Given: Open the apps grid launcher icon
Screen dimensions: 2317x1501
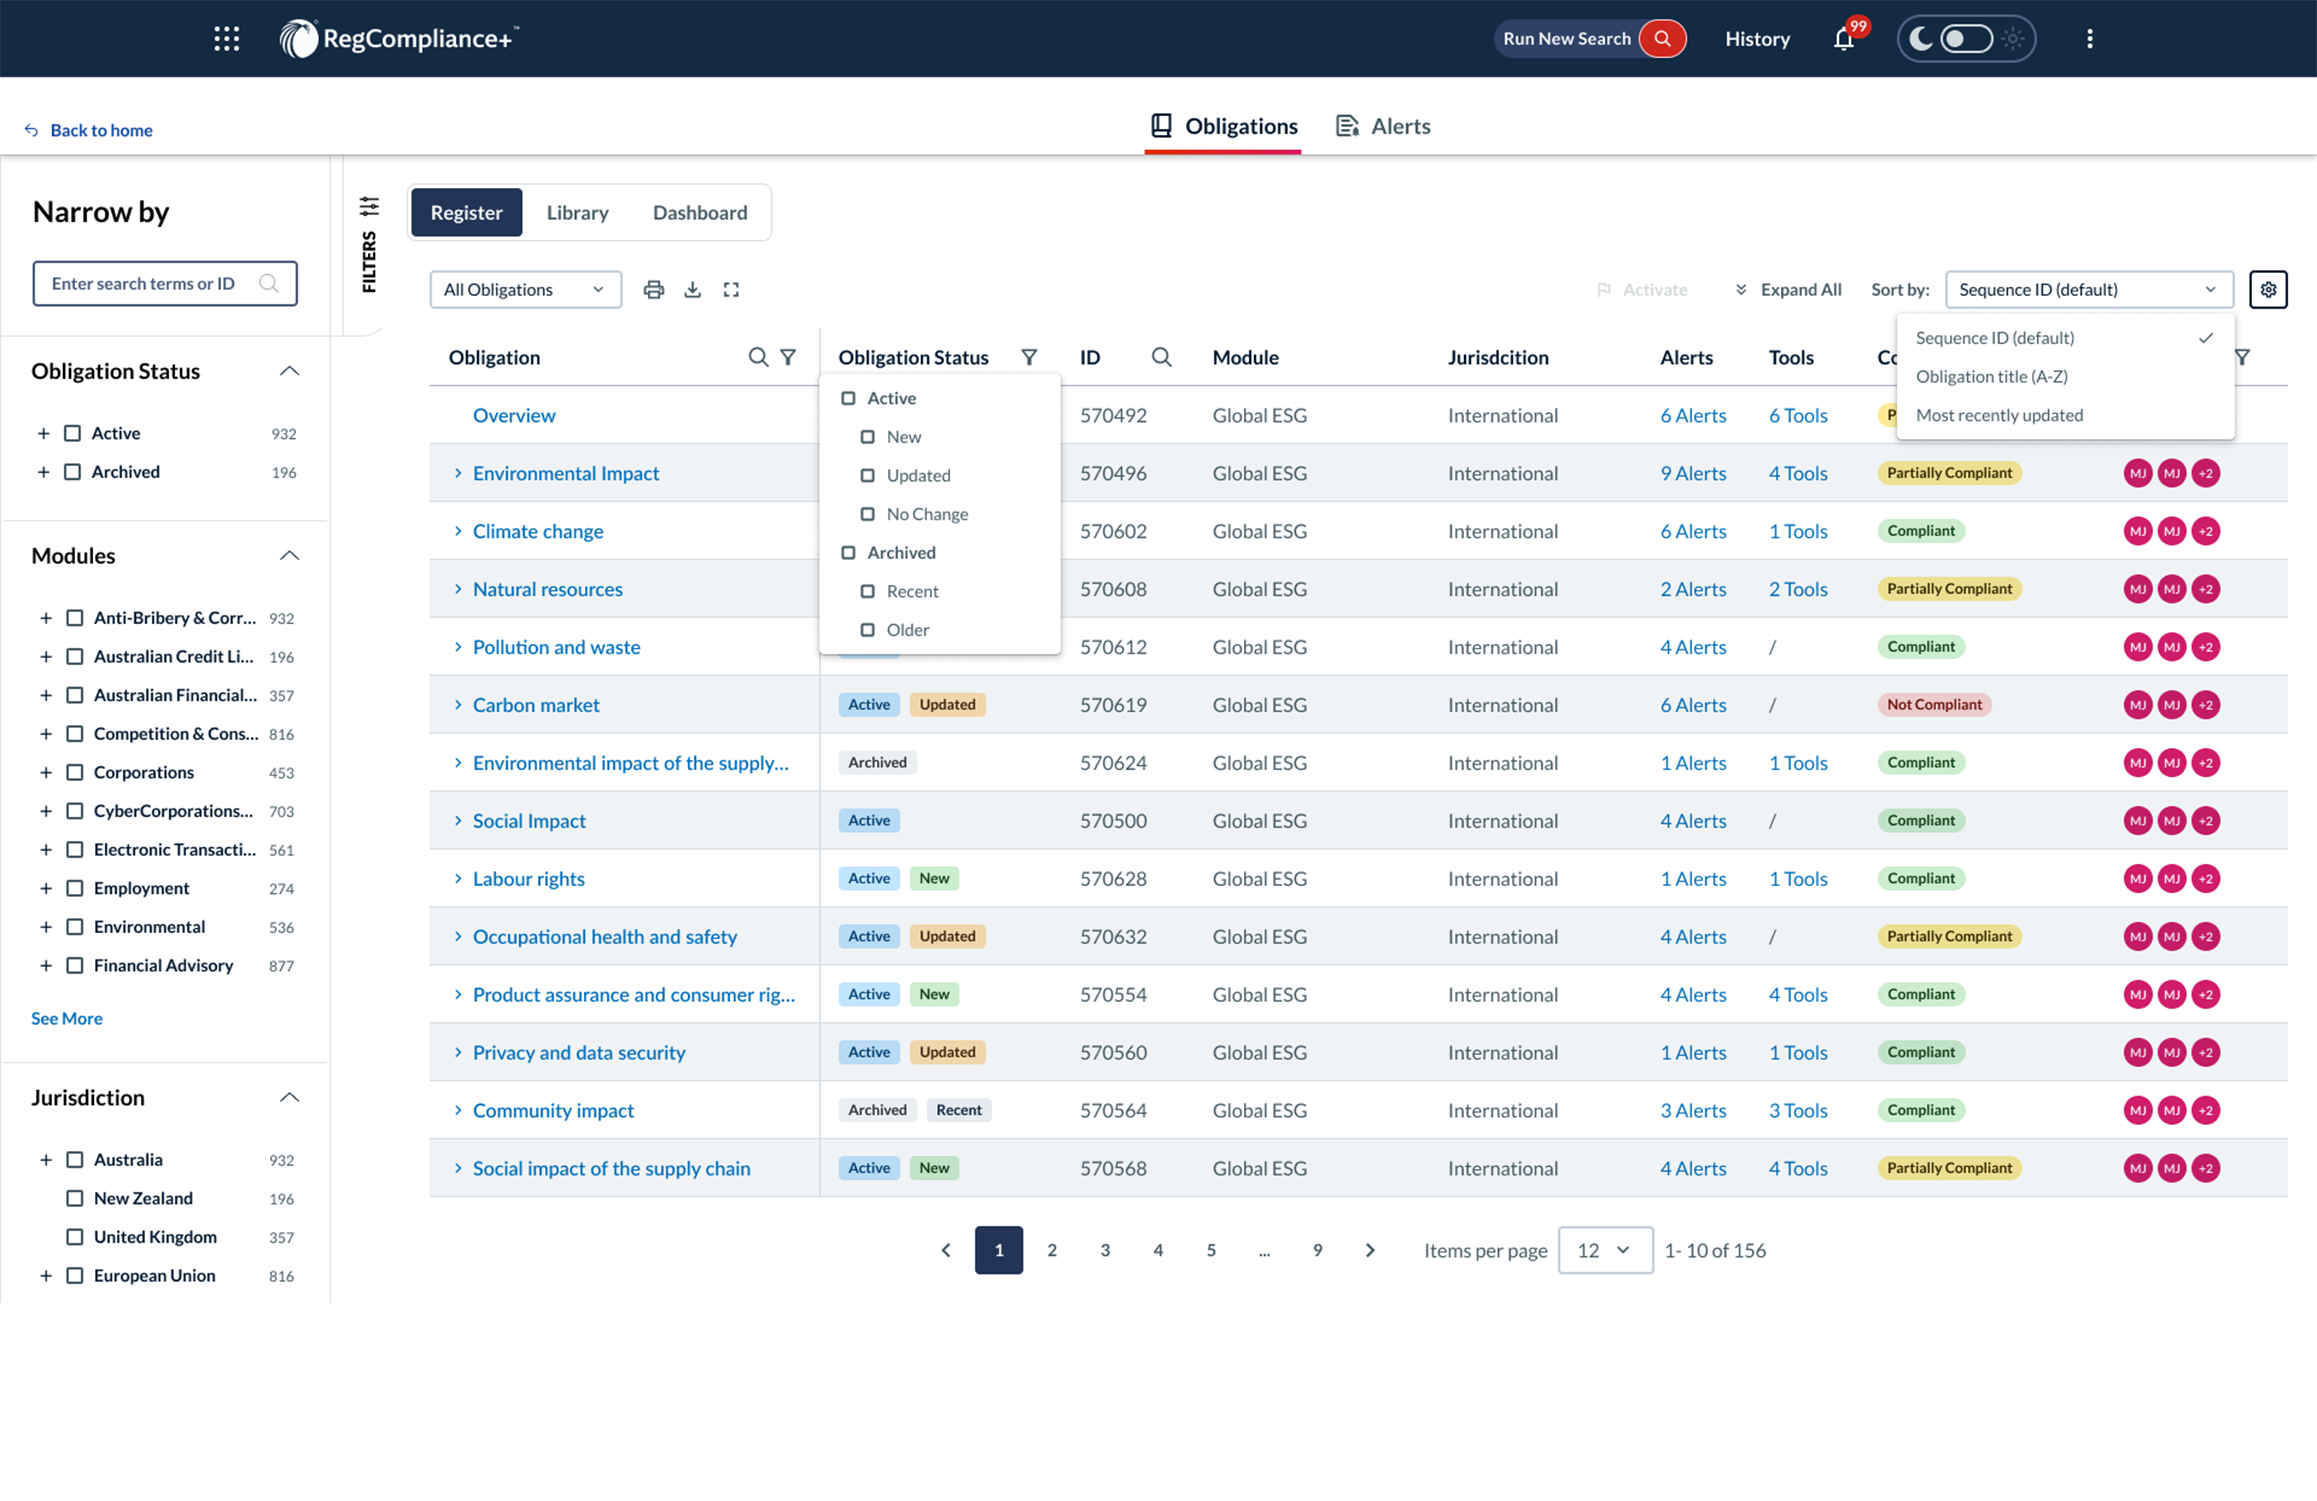Looking at the screenshot, I should pyautogui.click(x=227, y=39).
